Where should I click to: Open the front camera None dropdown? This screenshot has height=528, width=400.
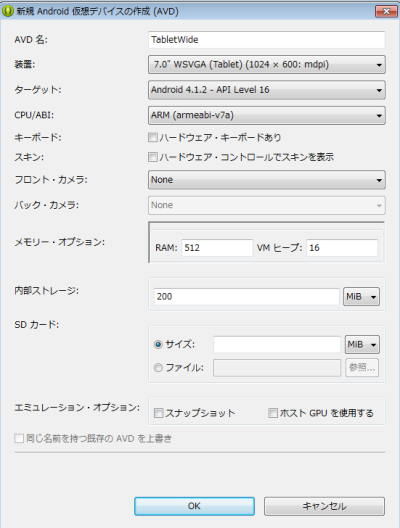click(x=267, y=180)
